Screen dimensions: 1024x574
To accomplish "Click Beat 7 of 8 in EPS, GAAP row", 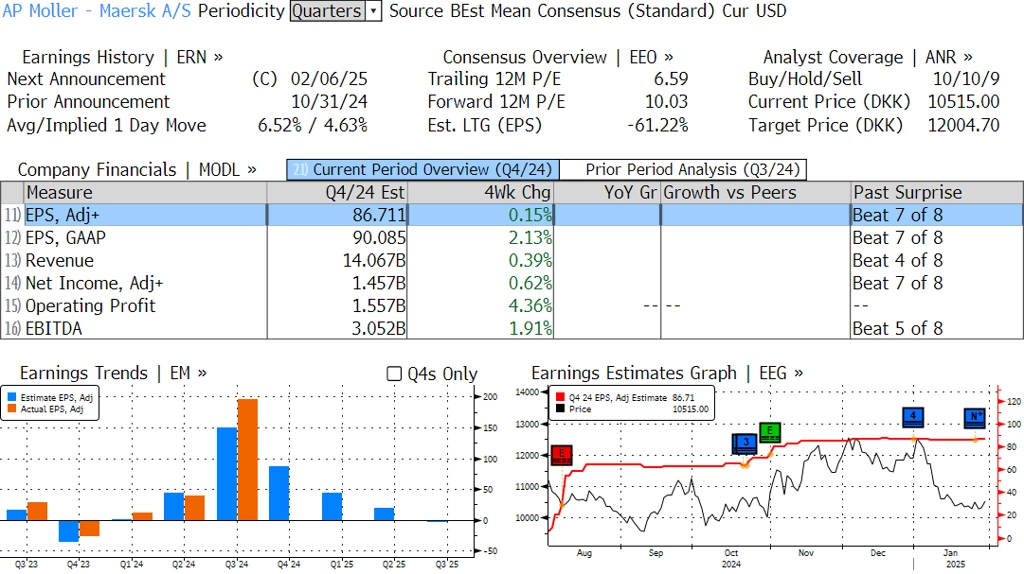I will (898, 238).
